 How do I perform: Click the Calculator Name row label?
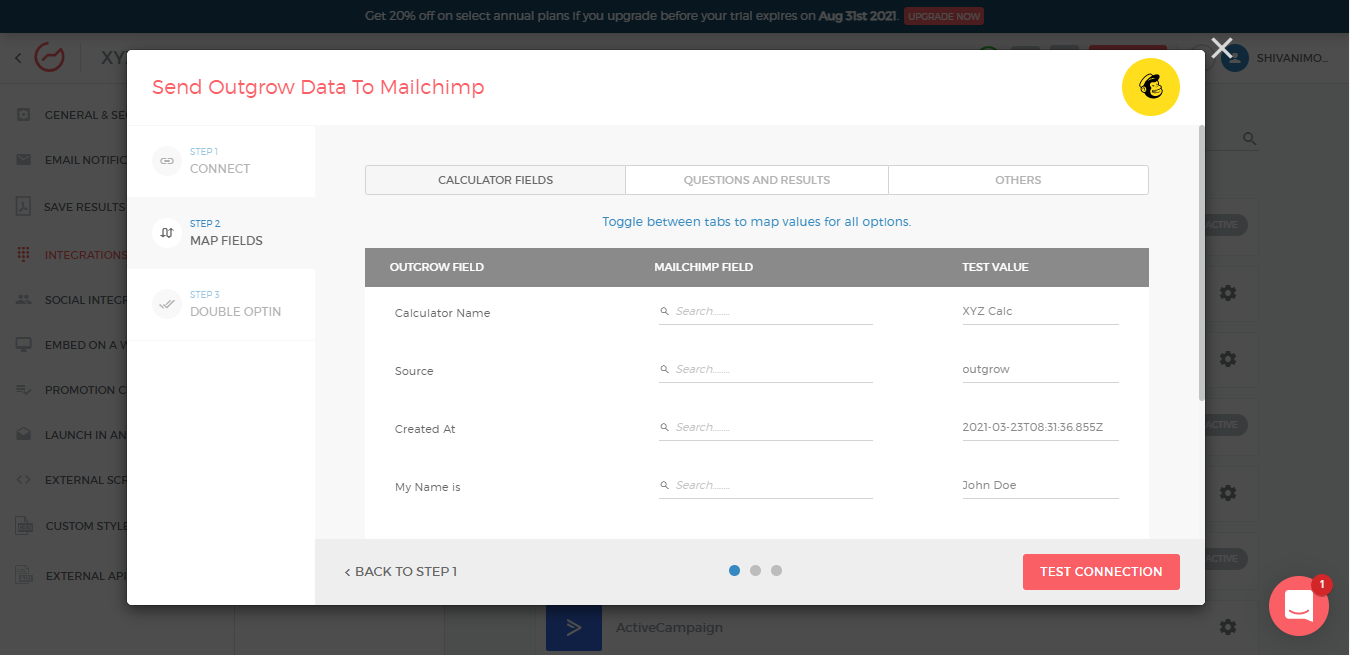click(442, 313)
